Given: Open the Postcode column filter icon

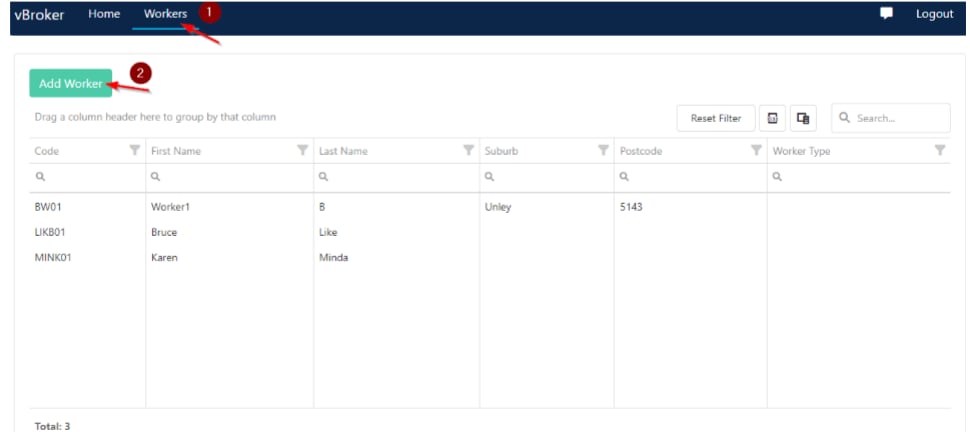Looking at the screenshot, I should pos(756,150).
